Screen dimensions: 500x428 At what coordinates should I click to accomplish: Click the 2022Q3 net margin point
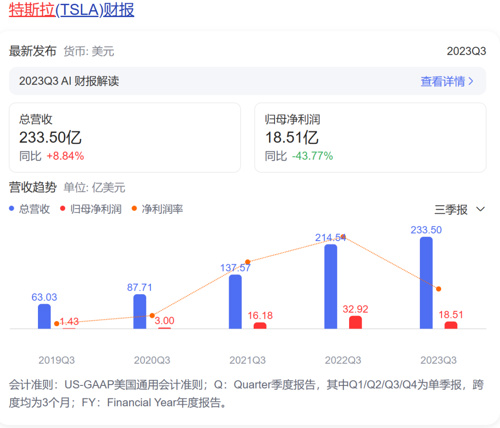pos(343,237)
